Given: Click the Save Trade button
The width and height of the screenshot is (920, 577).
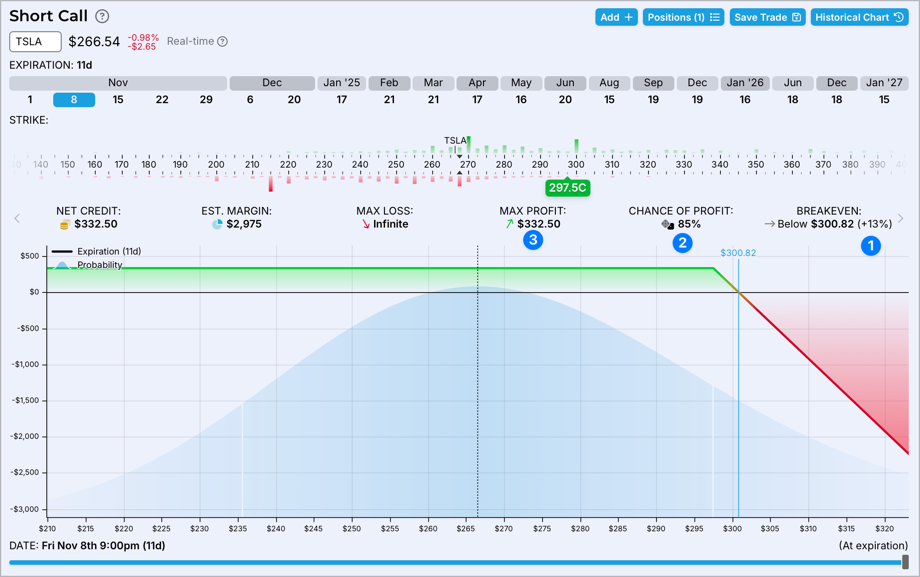Looking at the screenshot, I should (x=767, y=17).
